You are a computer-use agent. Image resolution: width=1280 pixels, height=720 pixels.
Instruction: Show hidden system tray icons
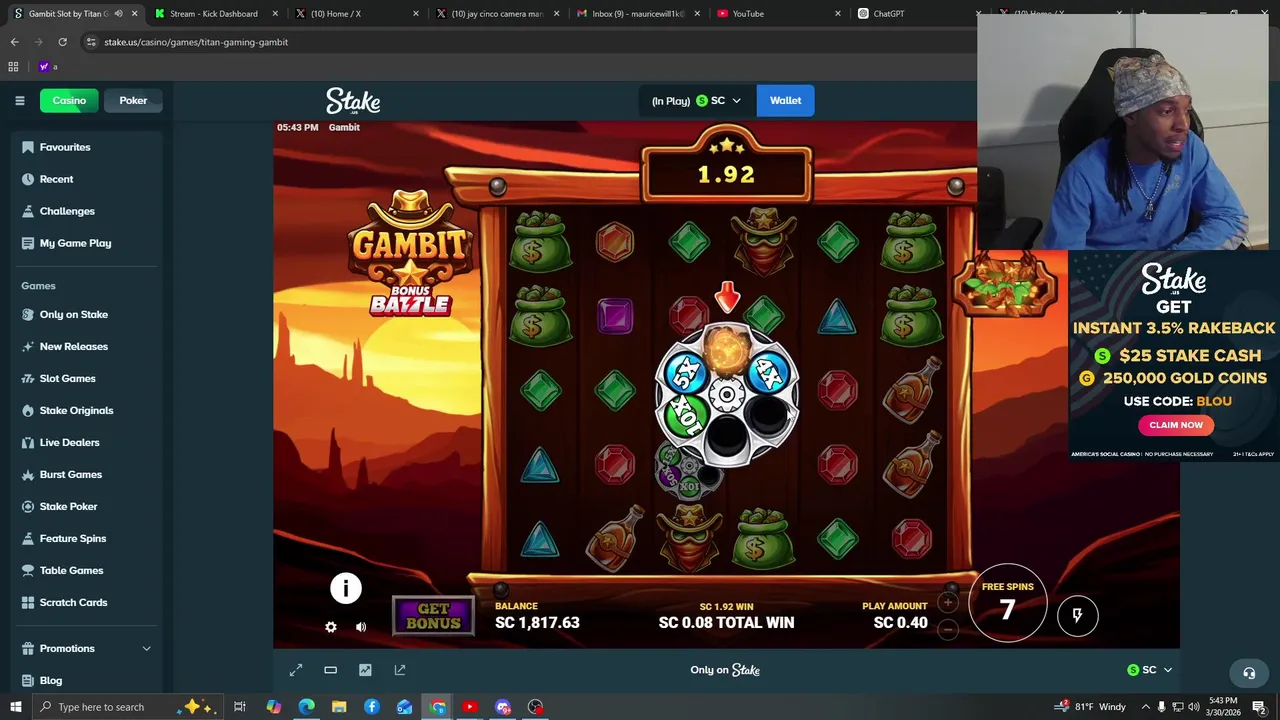click(x=1144, y=707)
